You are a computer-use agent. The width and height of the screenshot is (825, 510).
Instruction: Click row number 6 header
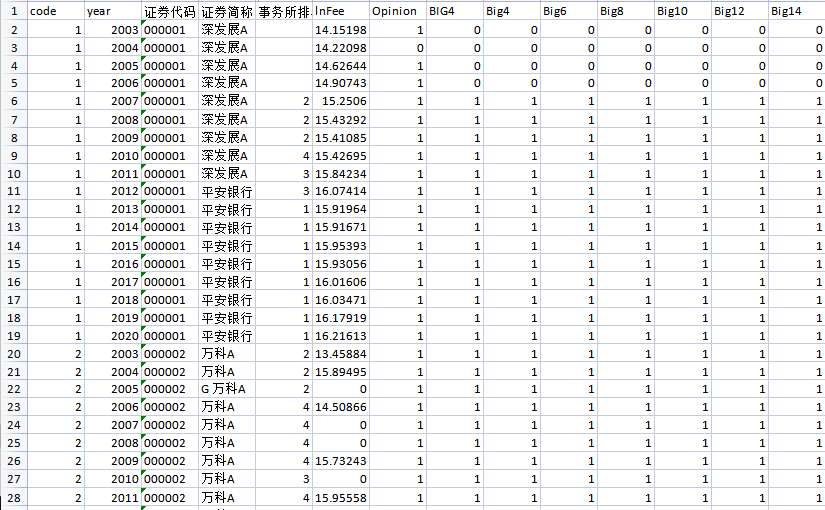13,102
